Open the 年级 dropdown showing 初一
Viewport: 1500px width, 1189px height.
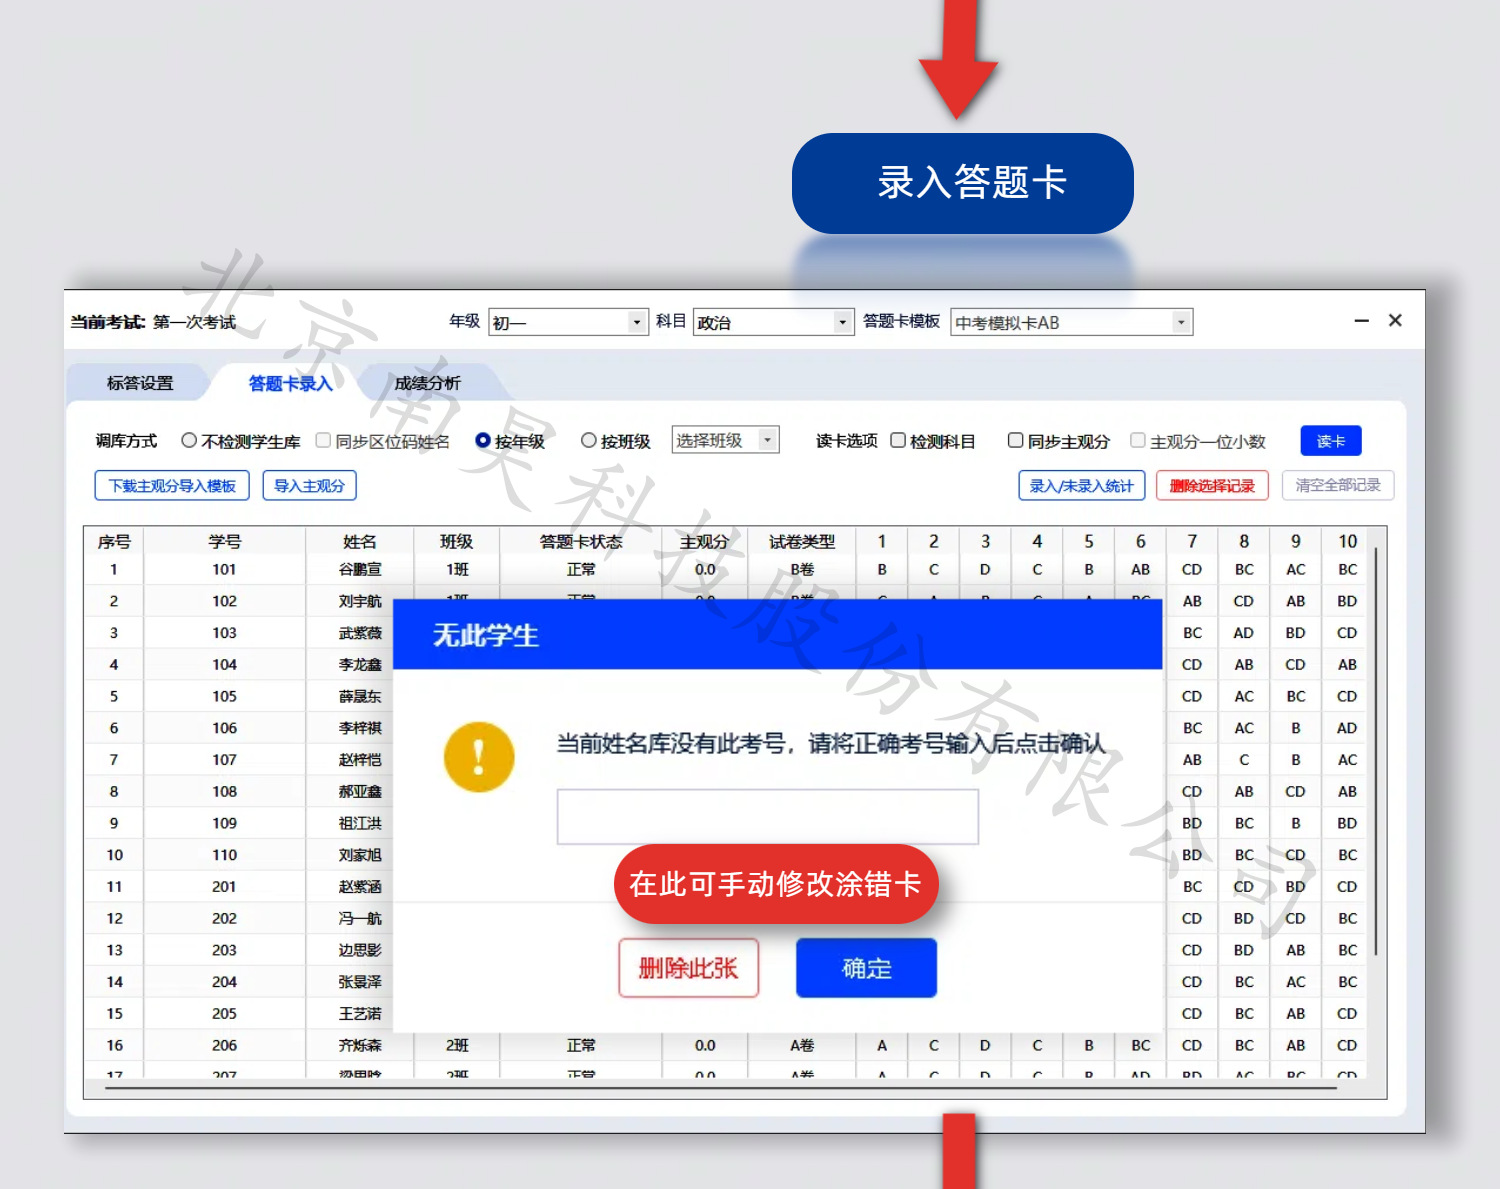[x=636, y=322]
